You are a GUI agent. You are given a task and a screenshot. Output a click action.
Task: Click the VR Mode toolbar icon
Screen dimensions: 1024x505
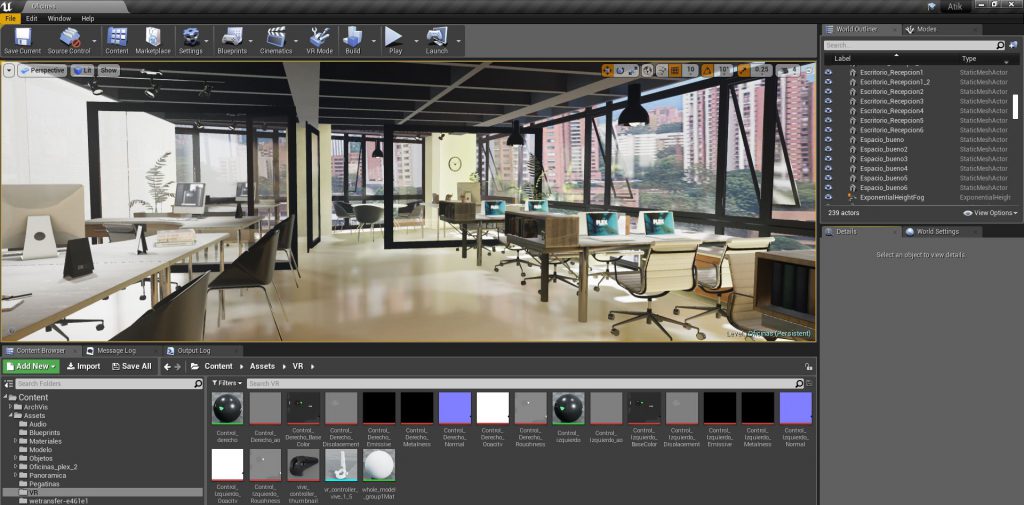(319, 41)
